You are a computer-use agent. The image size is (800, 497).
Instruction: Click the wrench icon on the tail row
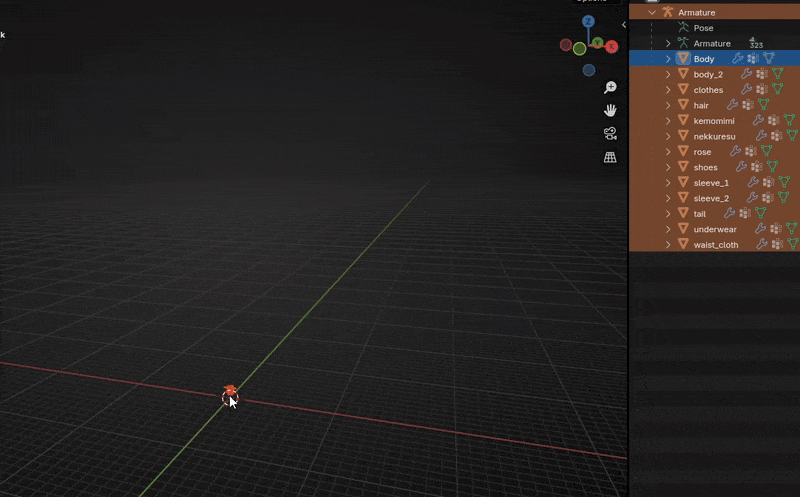click(x=730, y=213)
